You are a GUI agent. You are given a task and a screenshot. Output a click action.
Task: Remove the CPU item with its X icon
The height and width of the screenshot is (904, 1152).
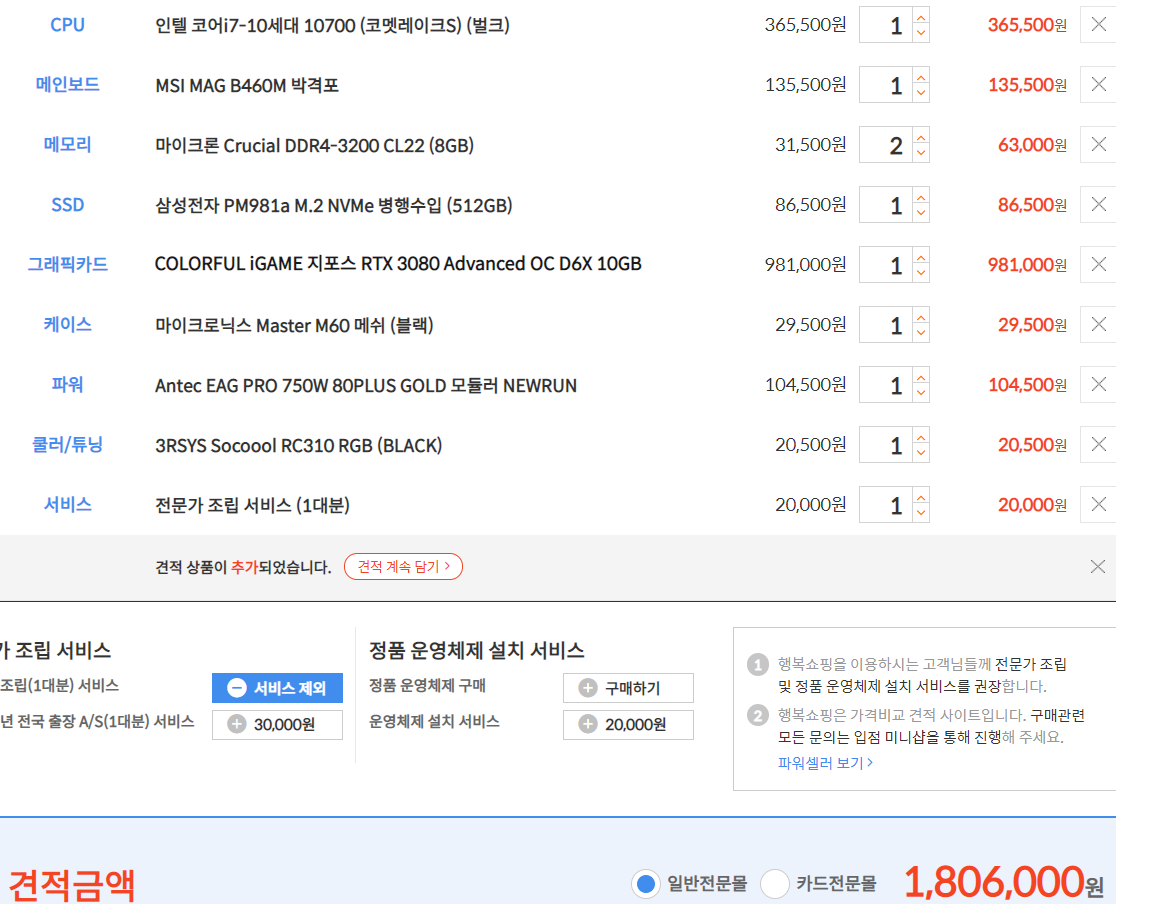(1098, 24)
